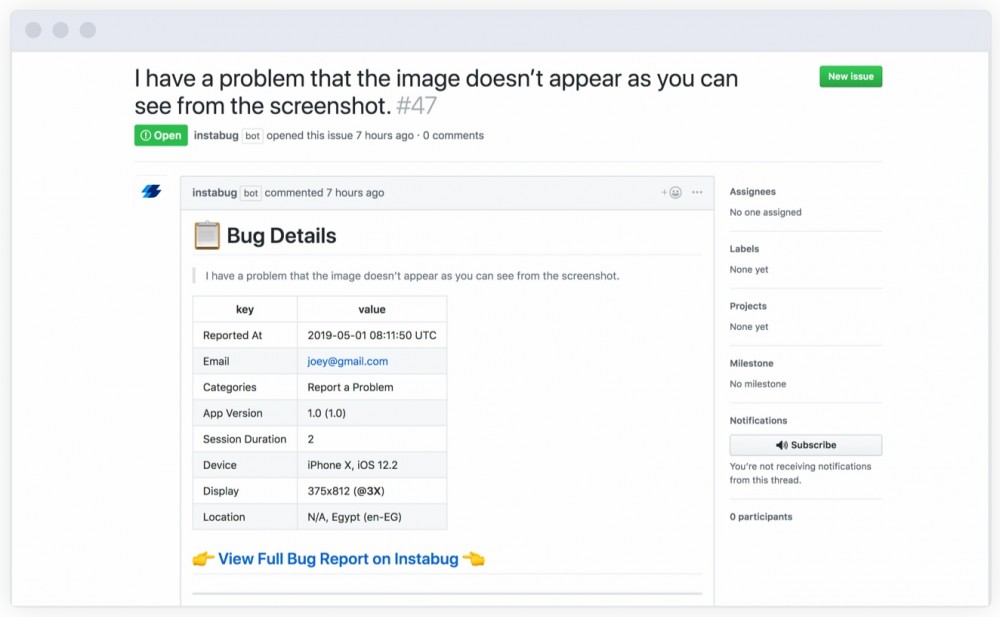Select the Location value N/A, Egypt (en-EG)
Screen dimensions: 1000x617
(355, 517)
